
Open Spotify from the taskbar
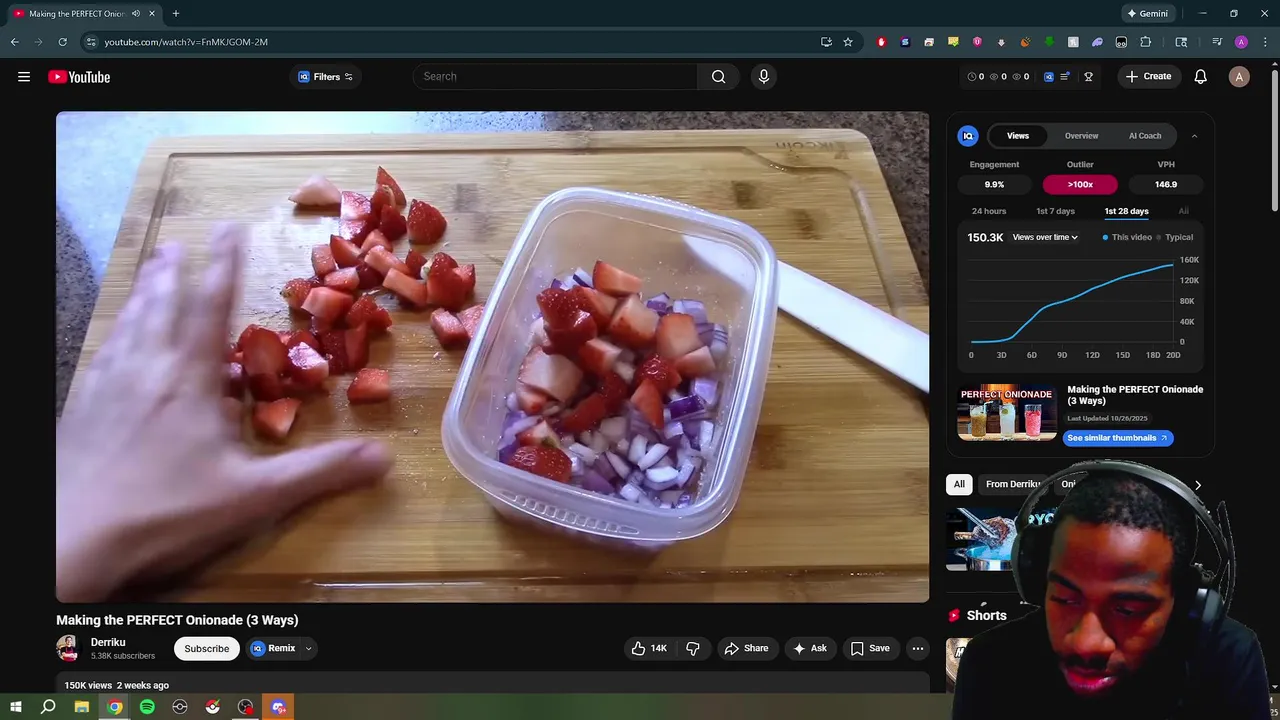(147, 707)
